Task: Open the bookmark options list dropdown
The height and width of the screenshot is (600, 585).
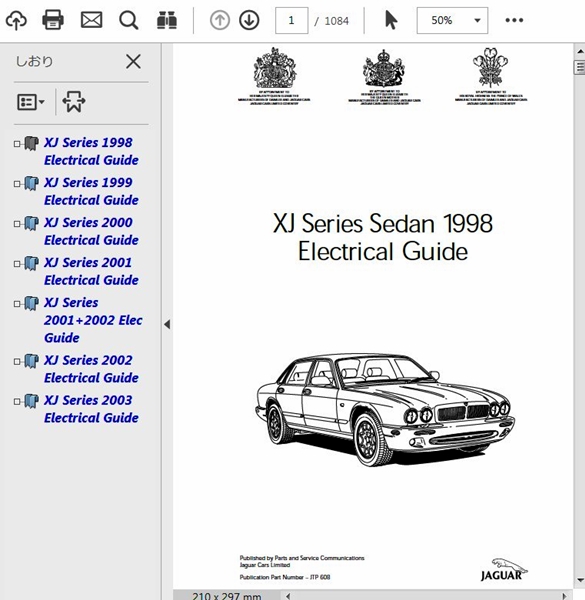Action: tap(31, 102)
